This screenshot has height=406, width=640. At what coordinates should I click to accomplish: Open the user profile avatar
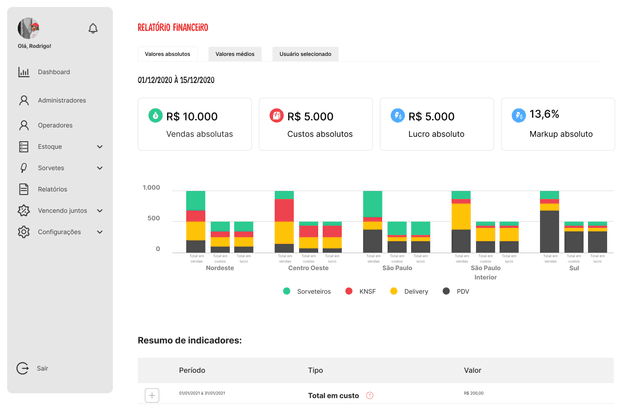click(28, 28)
